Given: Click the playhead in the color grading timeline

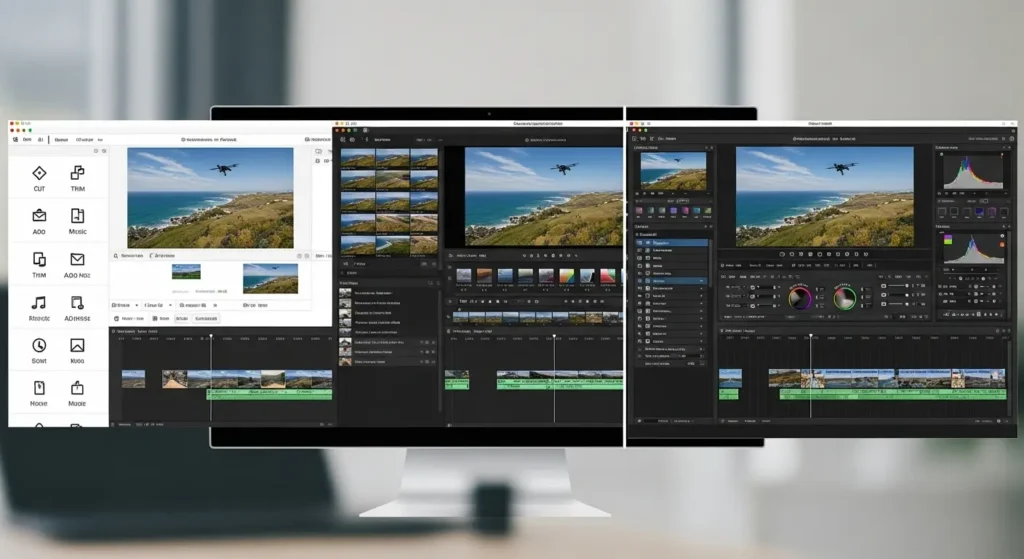Looking at the screenshot, I should click(x=811, y=336).
